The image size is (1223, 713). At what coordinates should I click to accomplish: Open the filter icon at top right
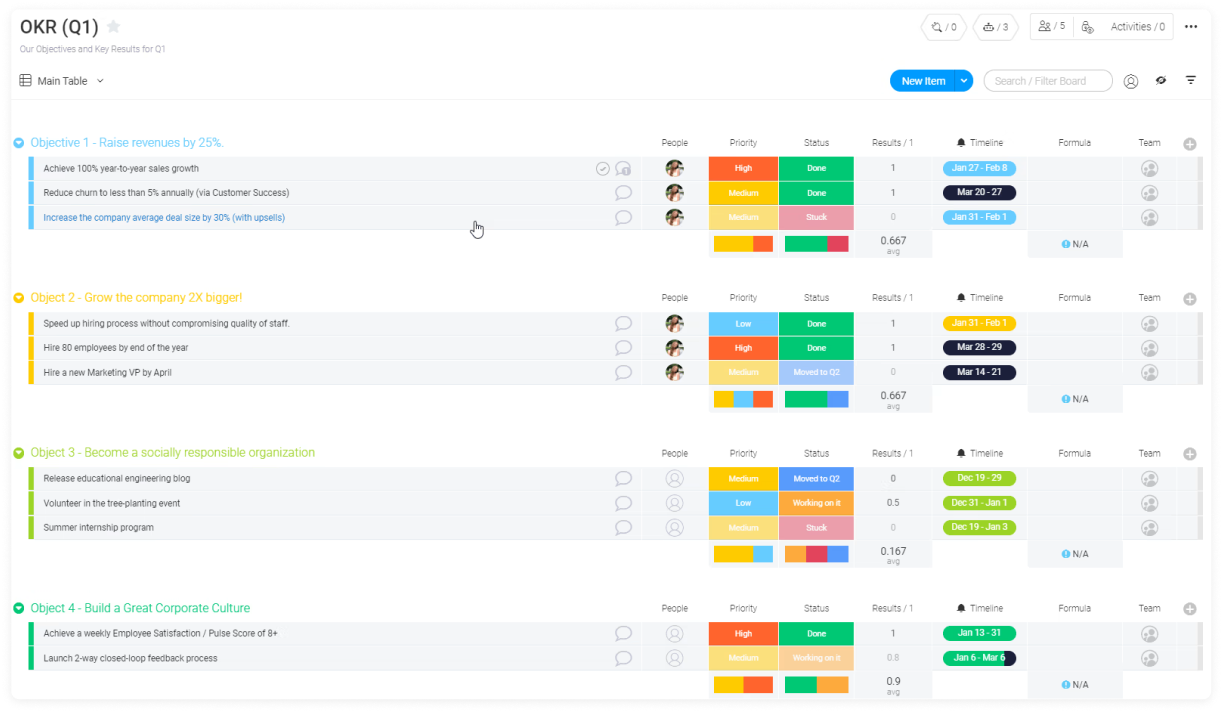tap(1191, 80)
